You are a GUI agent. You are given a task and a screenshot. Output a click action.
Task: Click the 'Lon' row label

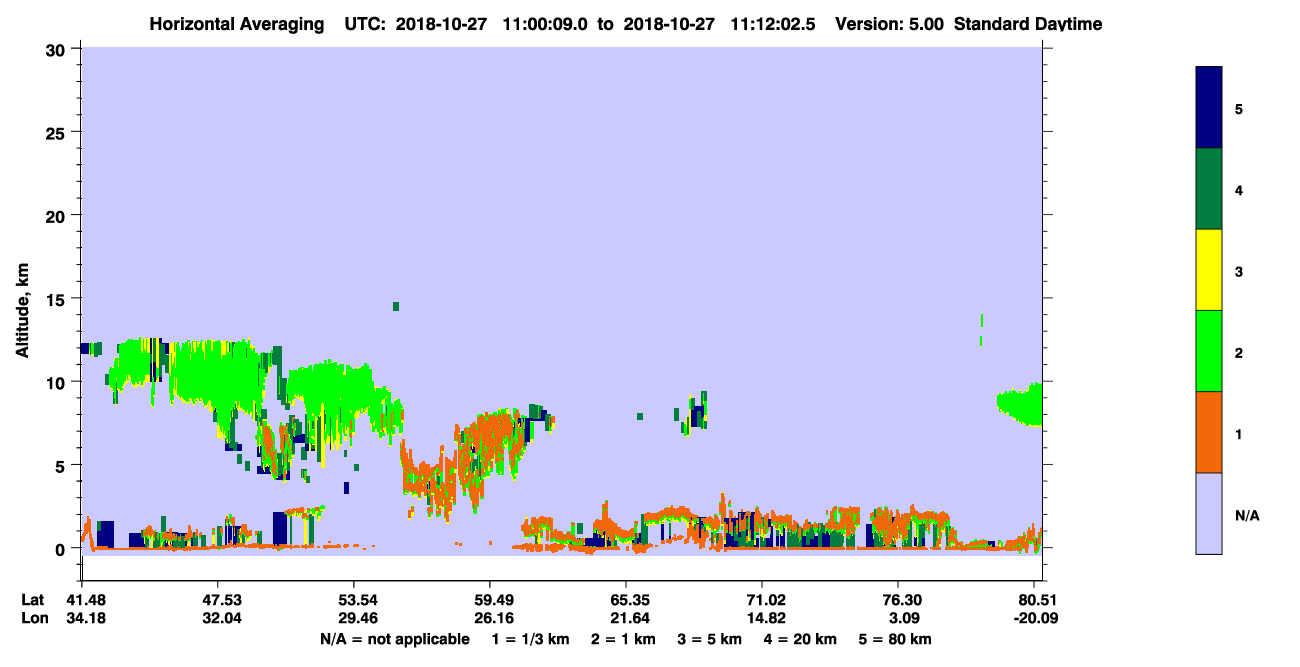(x=33, y=618)
